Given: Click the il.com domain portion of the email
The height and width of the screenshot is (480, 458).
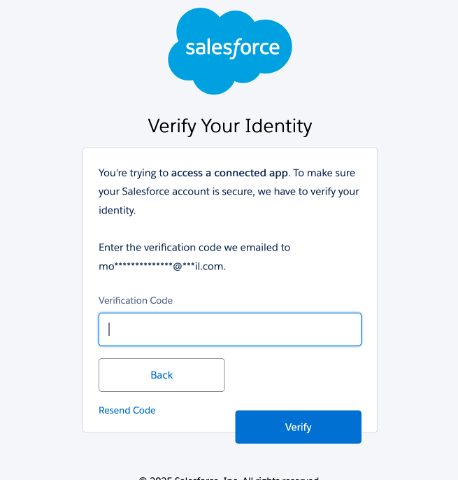Looking at the screenshot, I should tap(209, 266).
